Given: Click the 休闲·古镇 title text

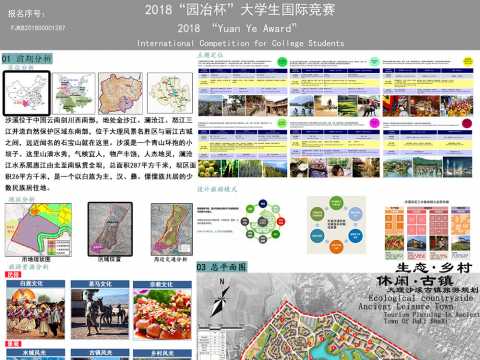Looking at the screenshot, I should click(415, 281).
